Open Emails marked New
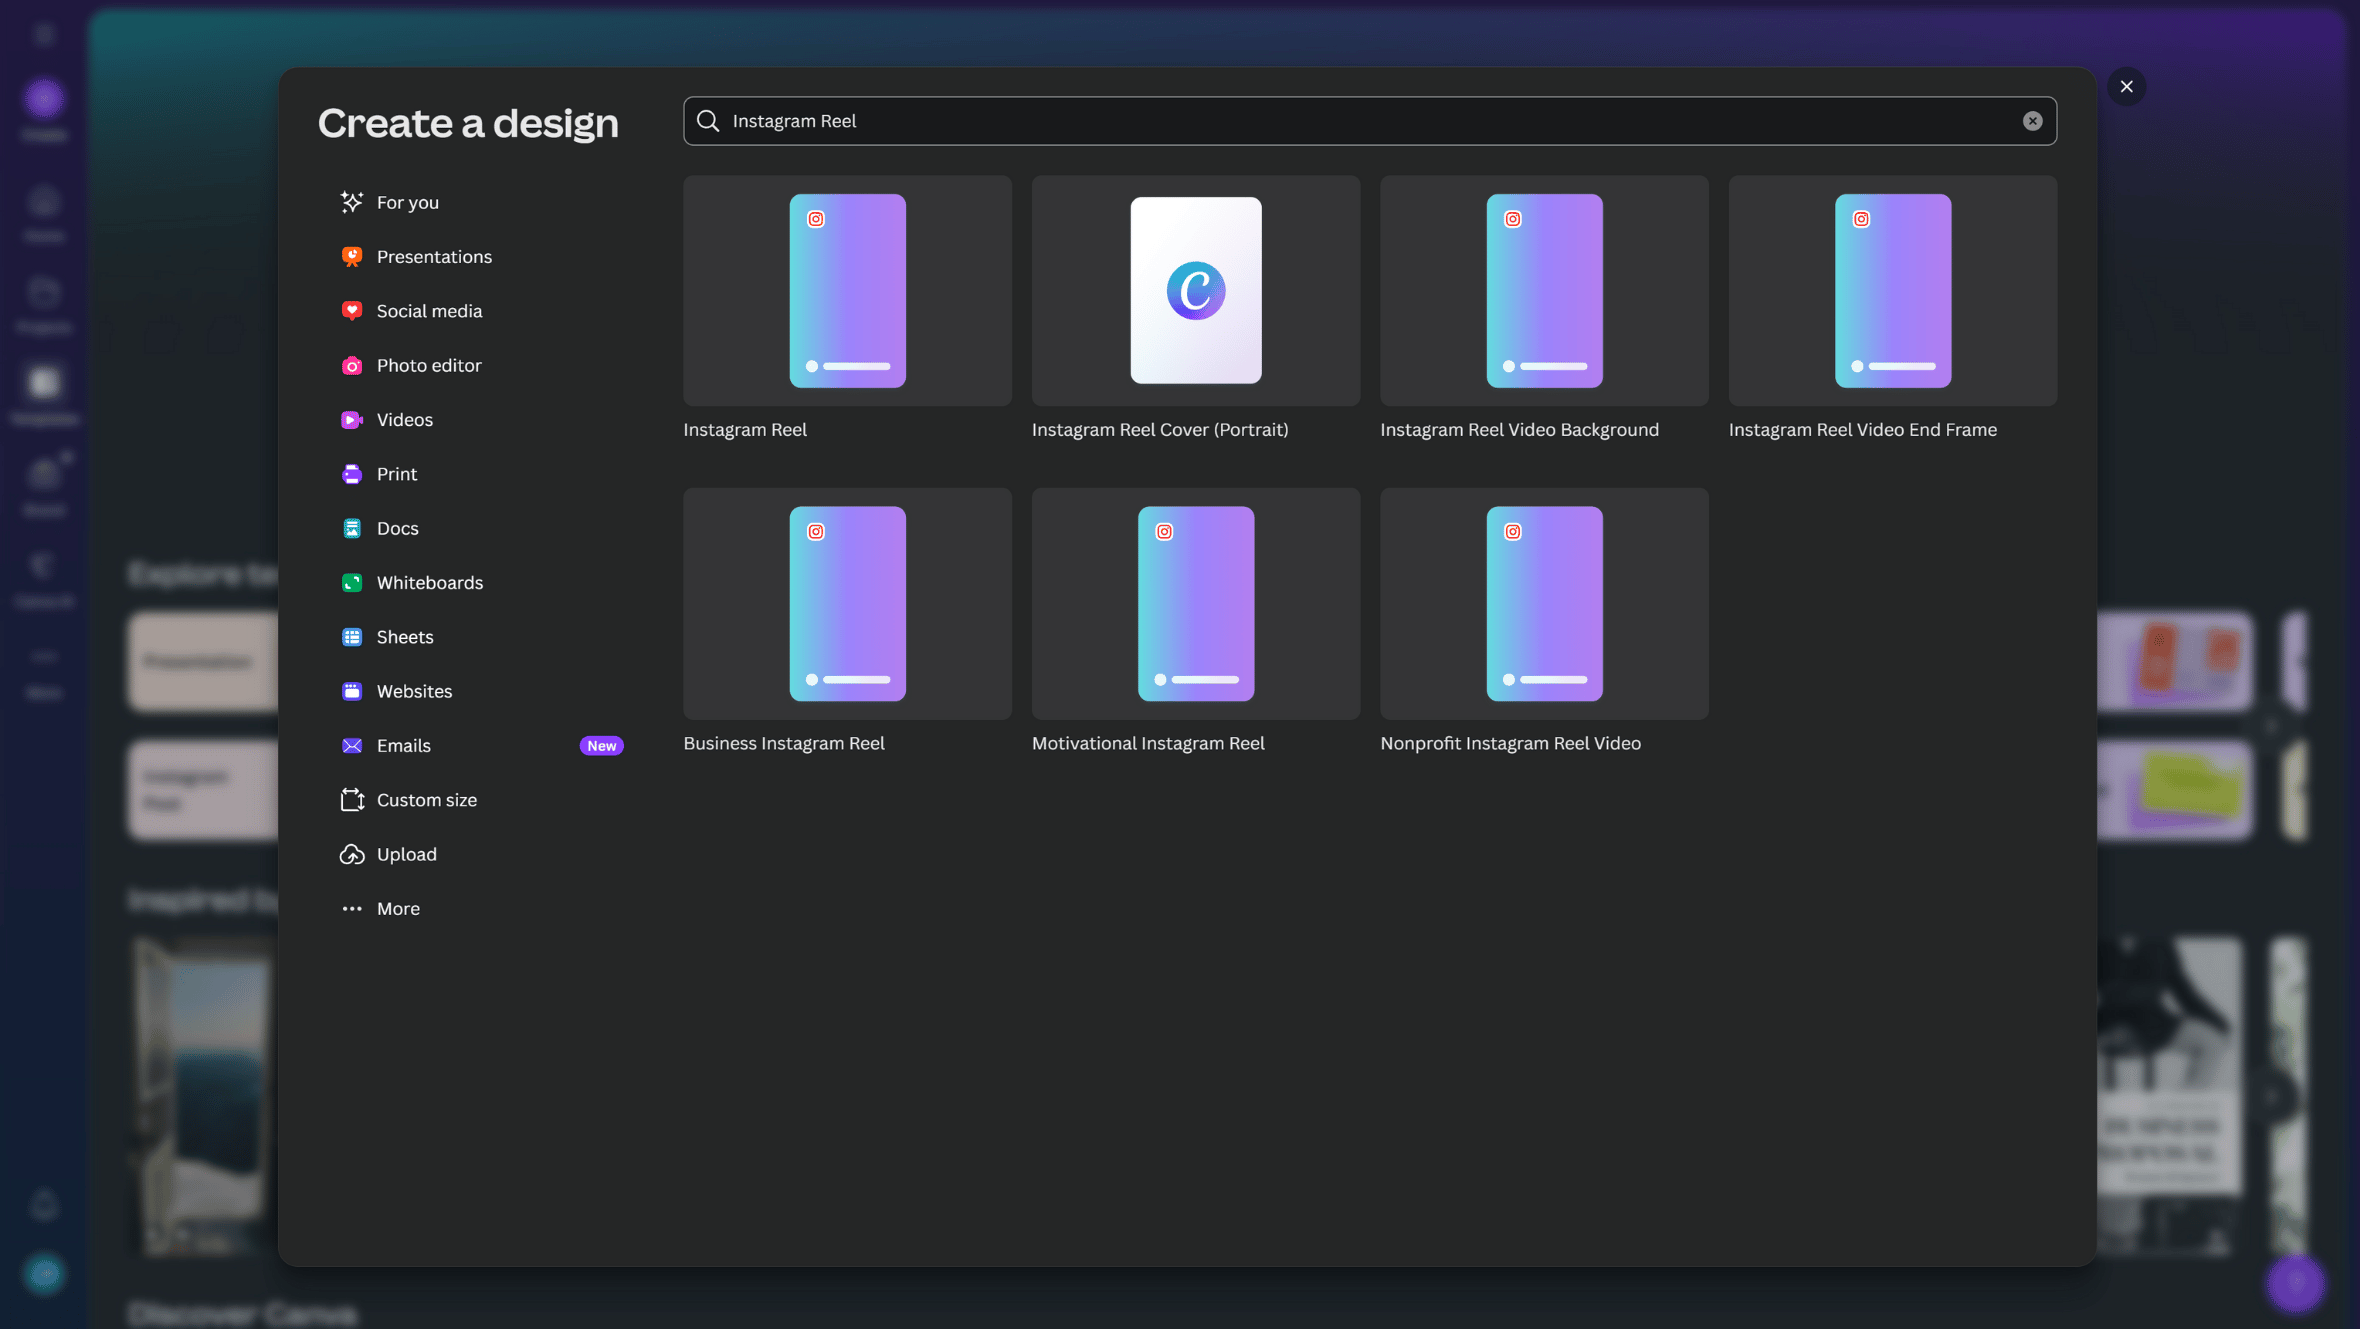The height and width of the screenshot is (1329, 2360). [403, 746]
